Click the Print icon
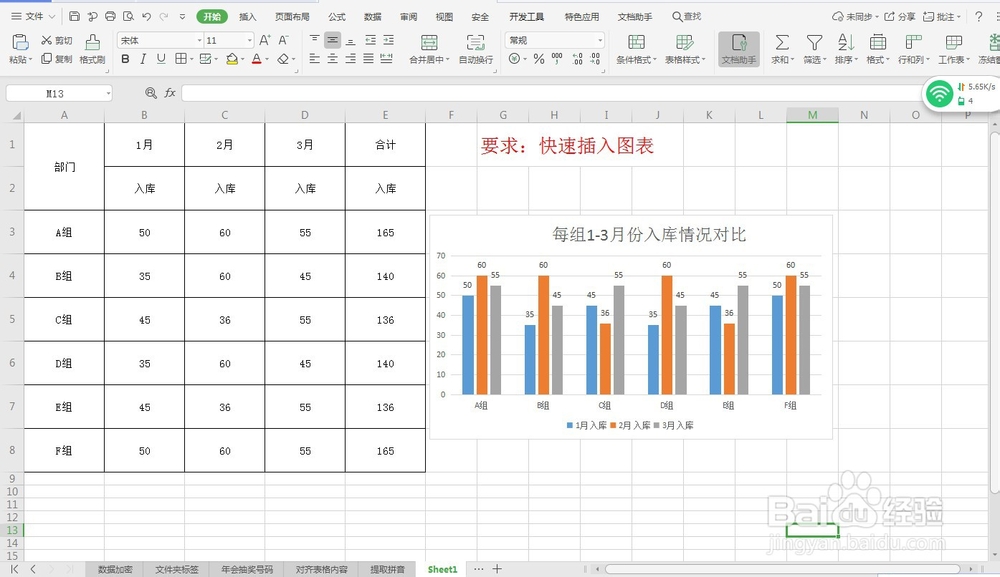The image size is (1000, 577). (x=110, y=17)
